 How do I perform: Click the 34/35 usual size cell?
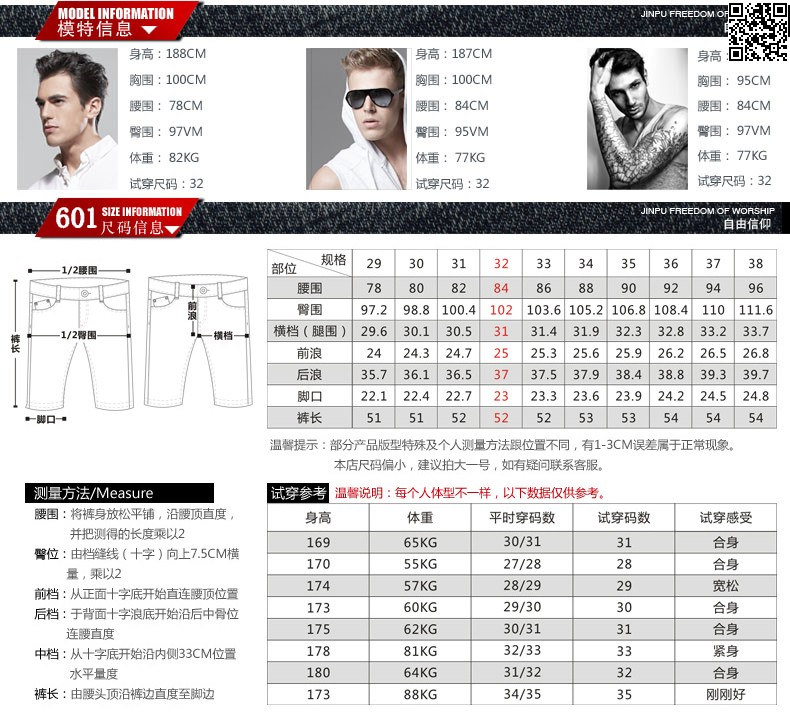pyautogui.click(x=522, y=694)
